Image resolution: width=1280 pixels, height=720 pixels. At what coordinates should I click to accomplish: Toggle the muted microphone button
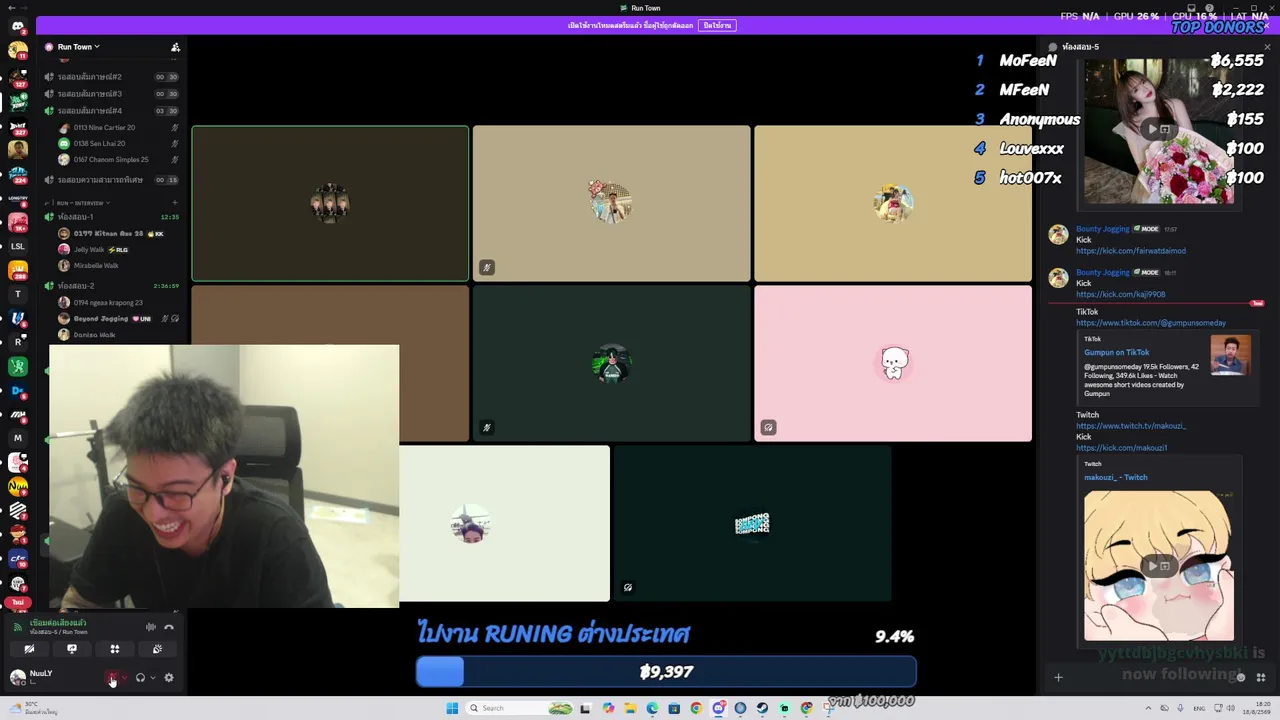112,678
